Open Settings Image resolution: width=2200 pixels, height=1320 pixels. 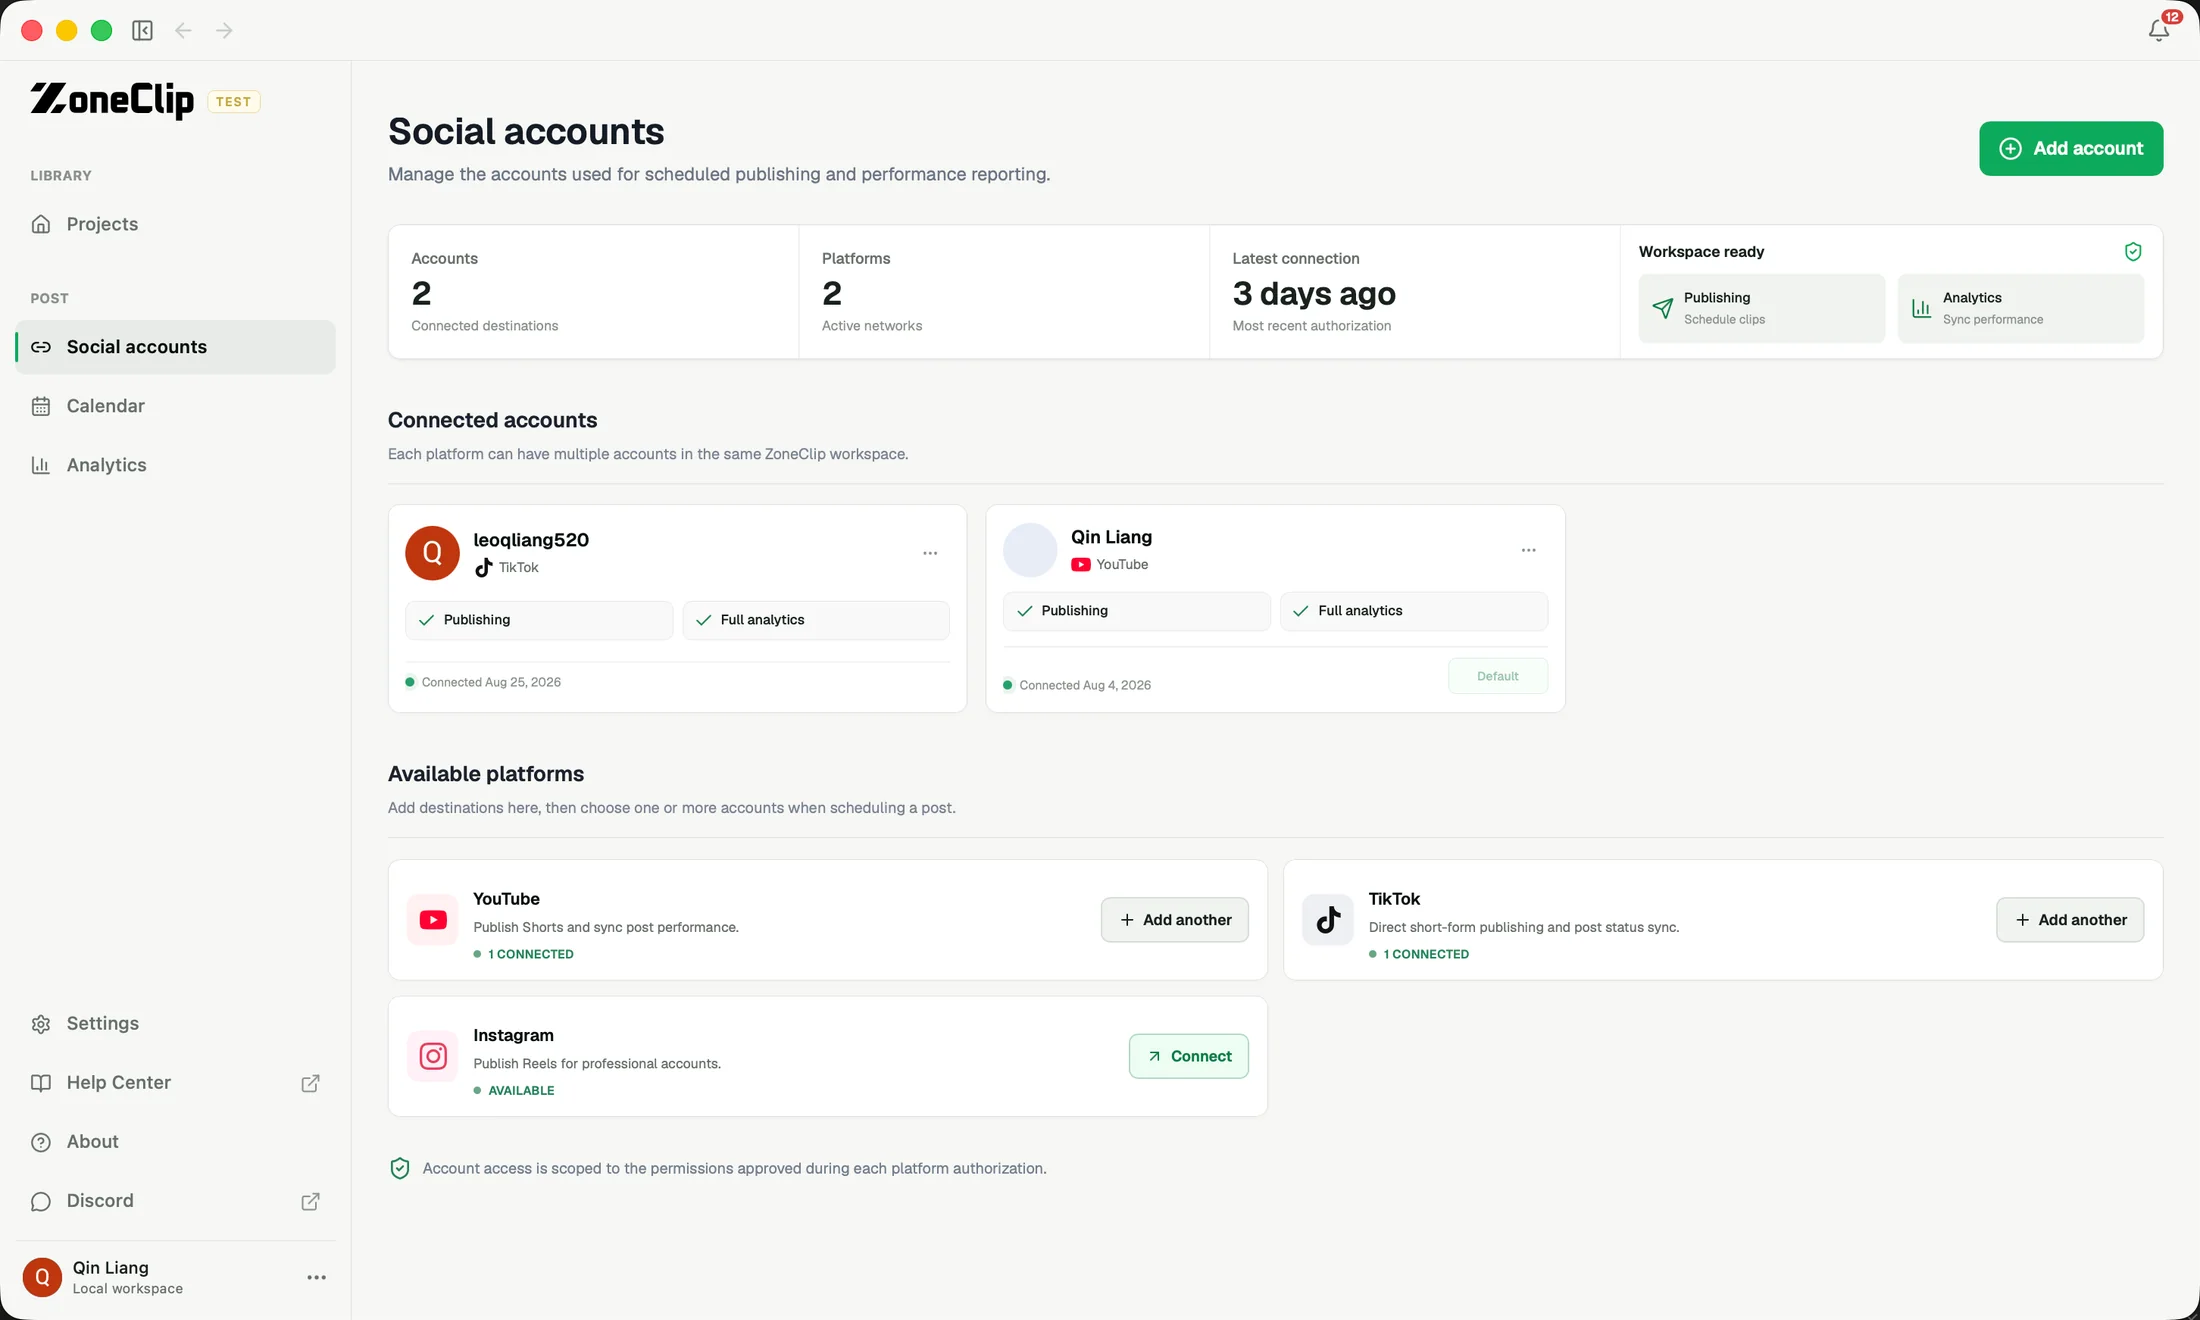175,1024
